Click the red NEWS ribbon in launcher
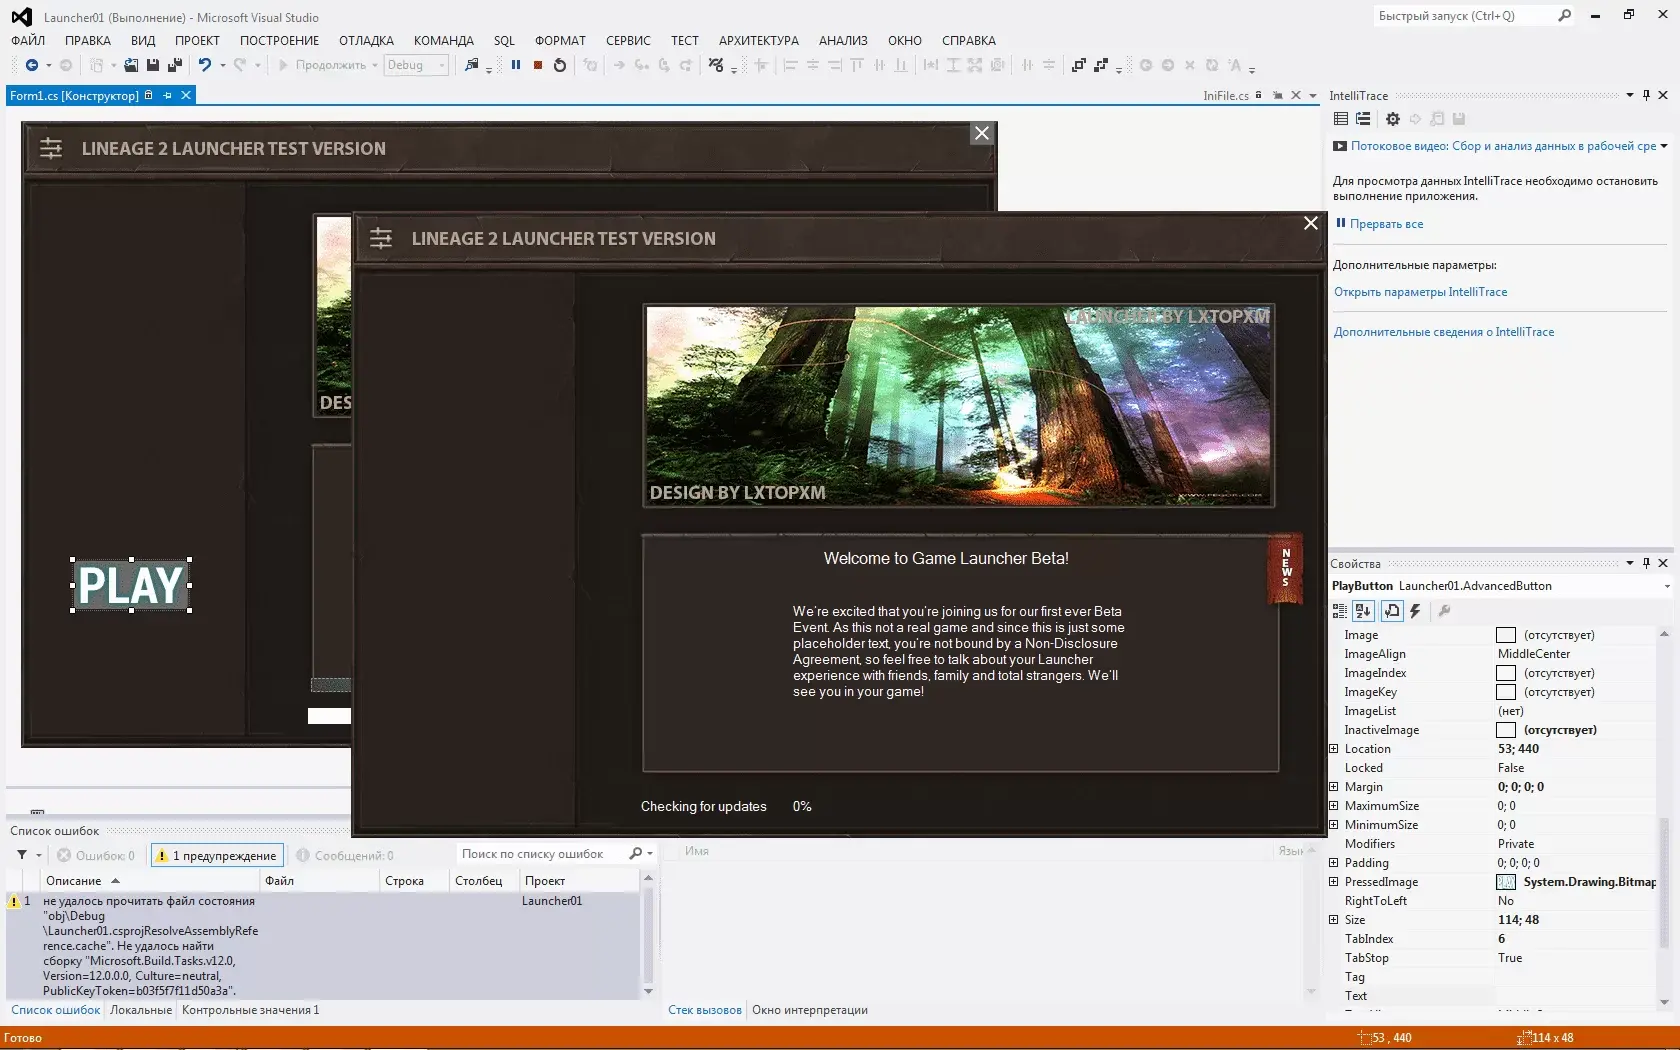Viewport: 1680px width, 1050px height. click(1286, 568)
